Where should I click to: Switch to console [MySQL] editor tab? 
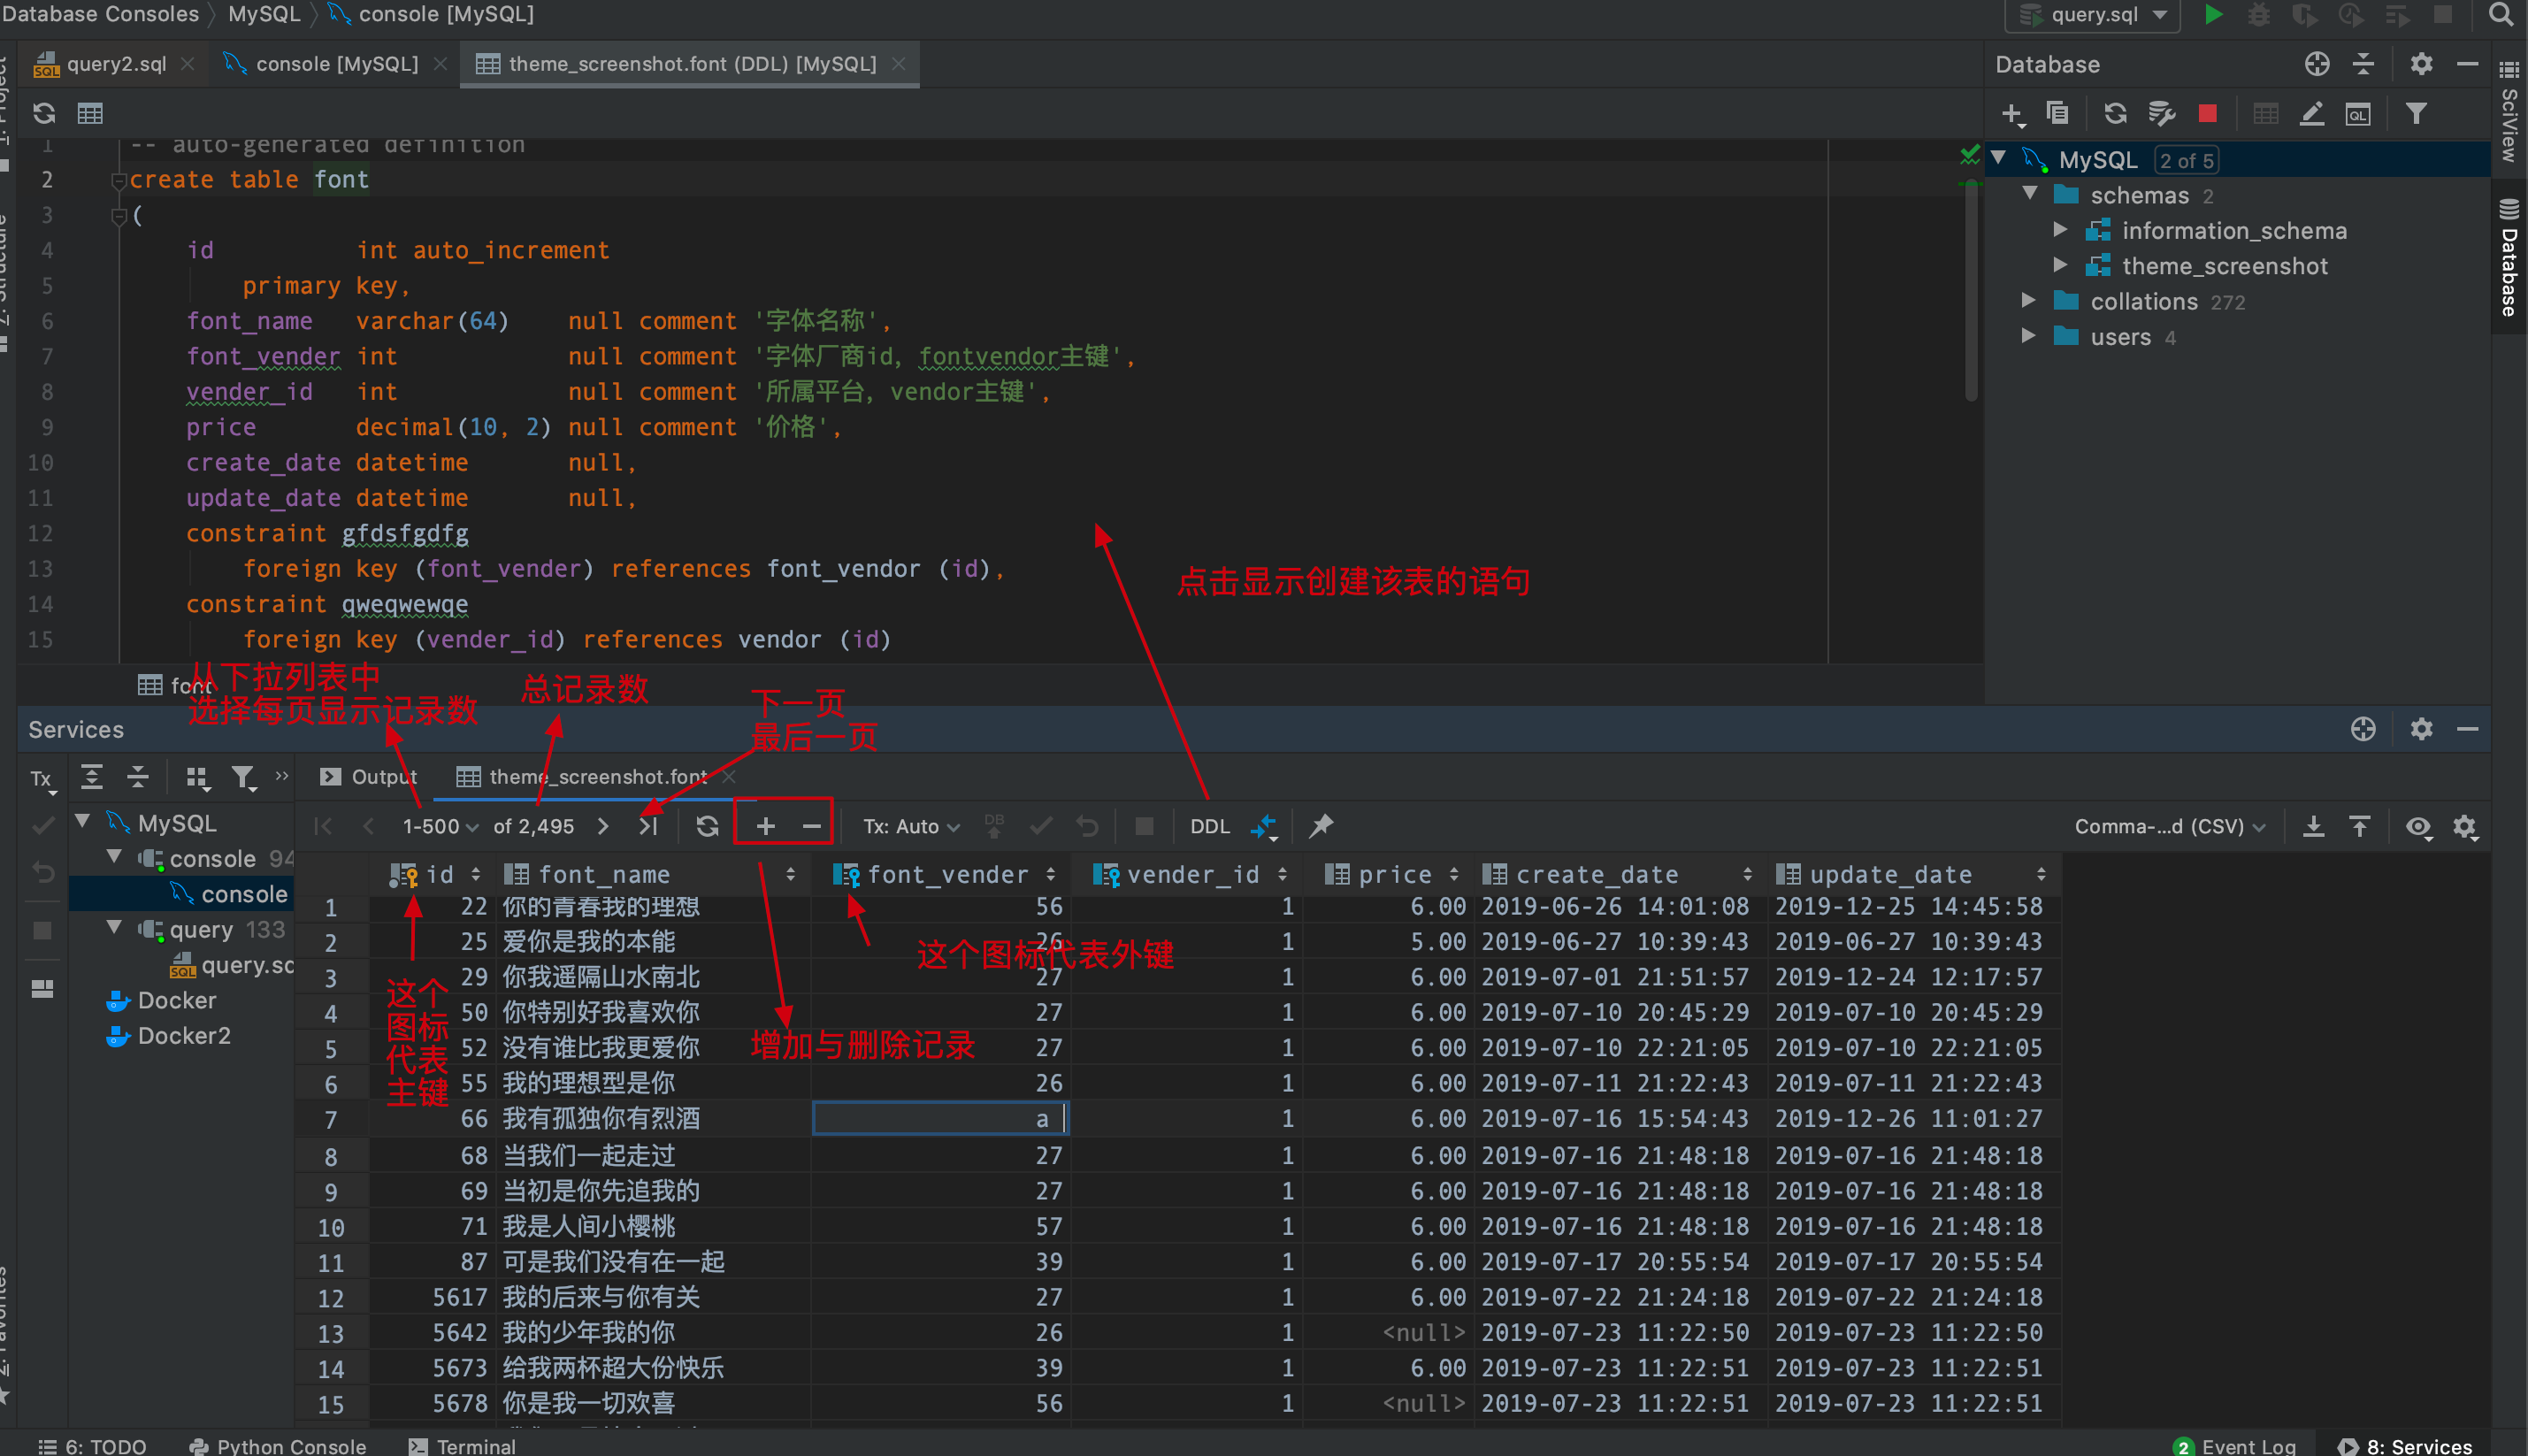point(335,64)
